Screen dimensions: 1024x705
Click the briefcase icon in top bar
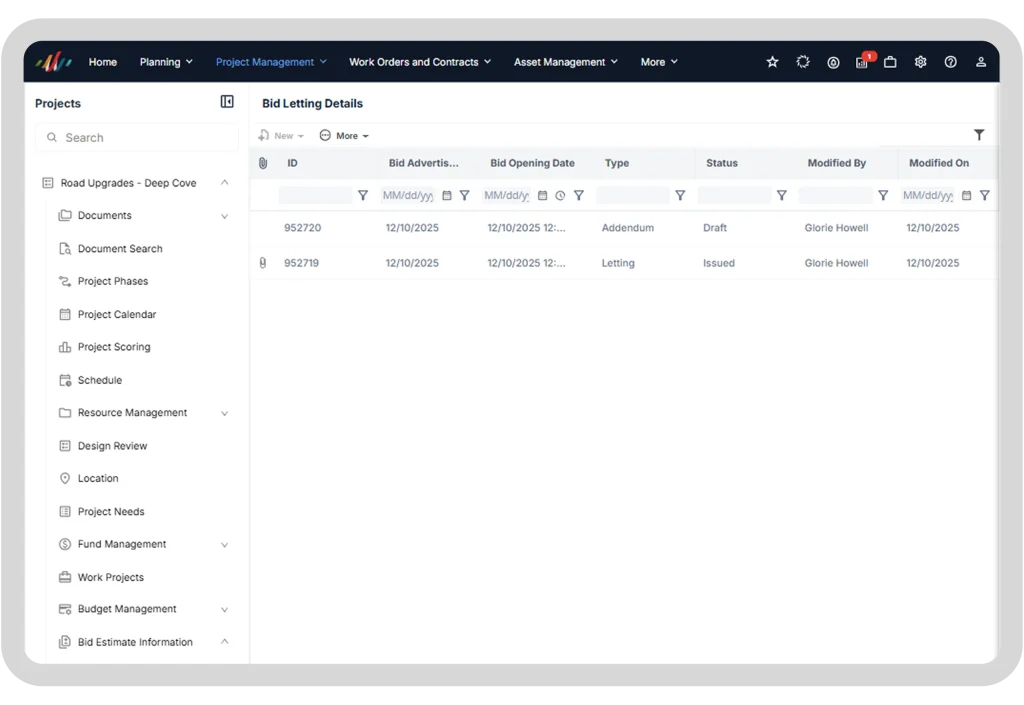click(890, 62)
